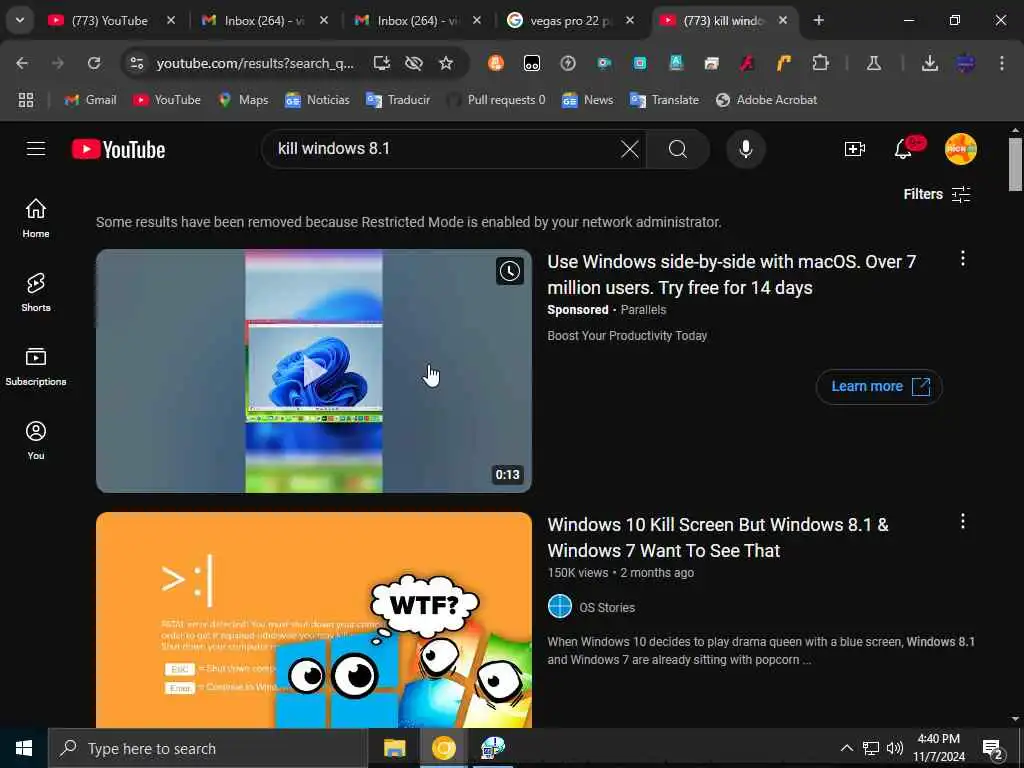Click the magnifier search button
The height and width of the screenshot is (768, 1024).
coord(678,149)
